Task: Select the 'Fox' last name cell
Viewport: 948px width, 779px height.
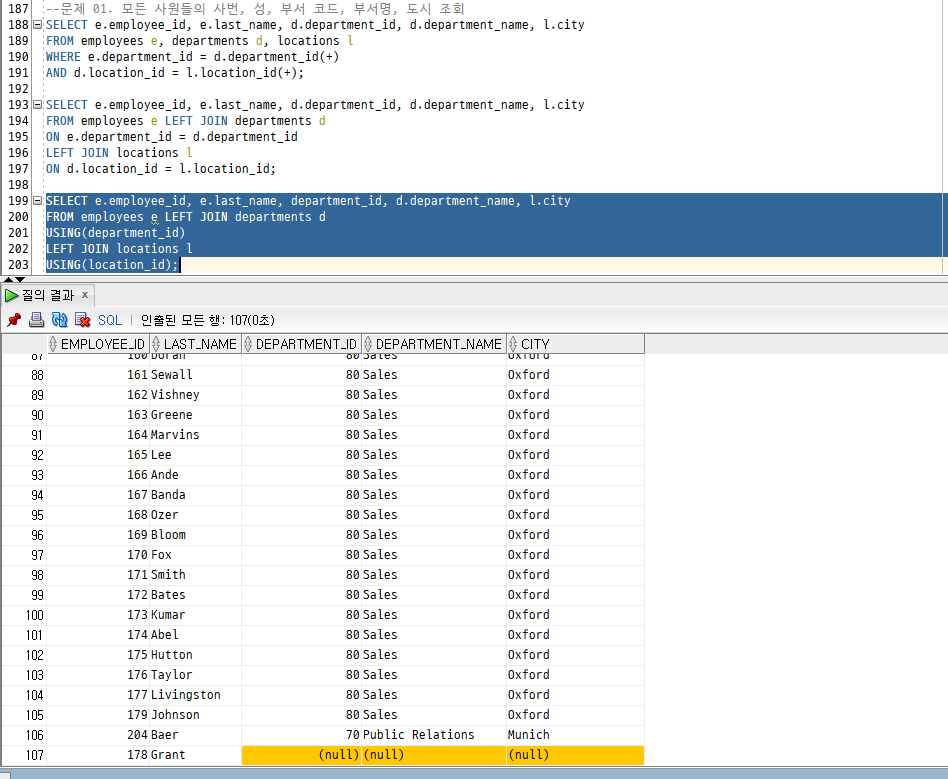Action: (195, 555)
